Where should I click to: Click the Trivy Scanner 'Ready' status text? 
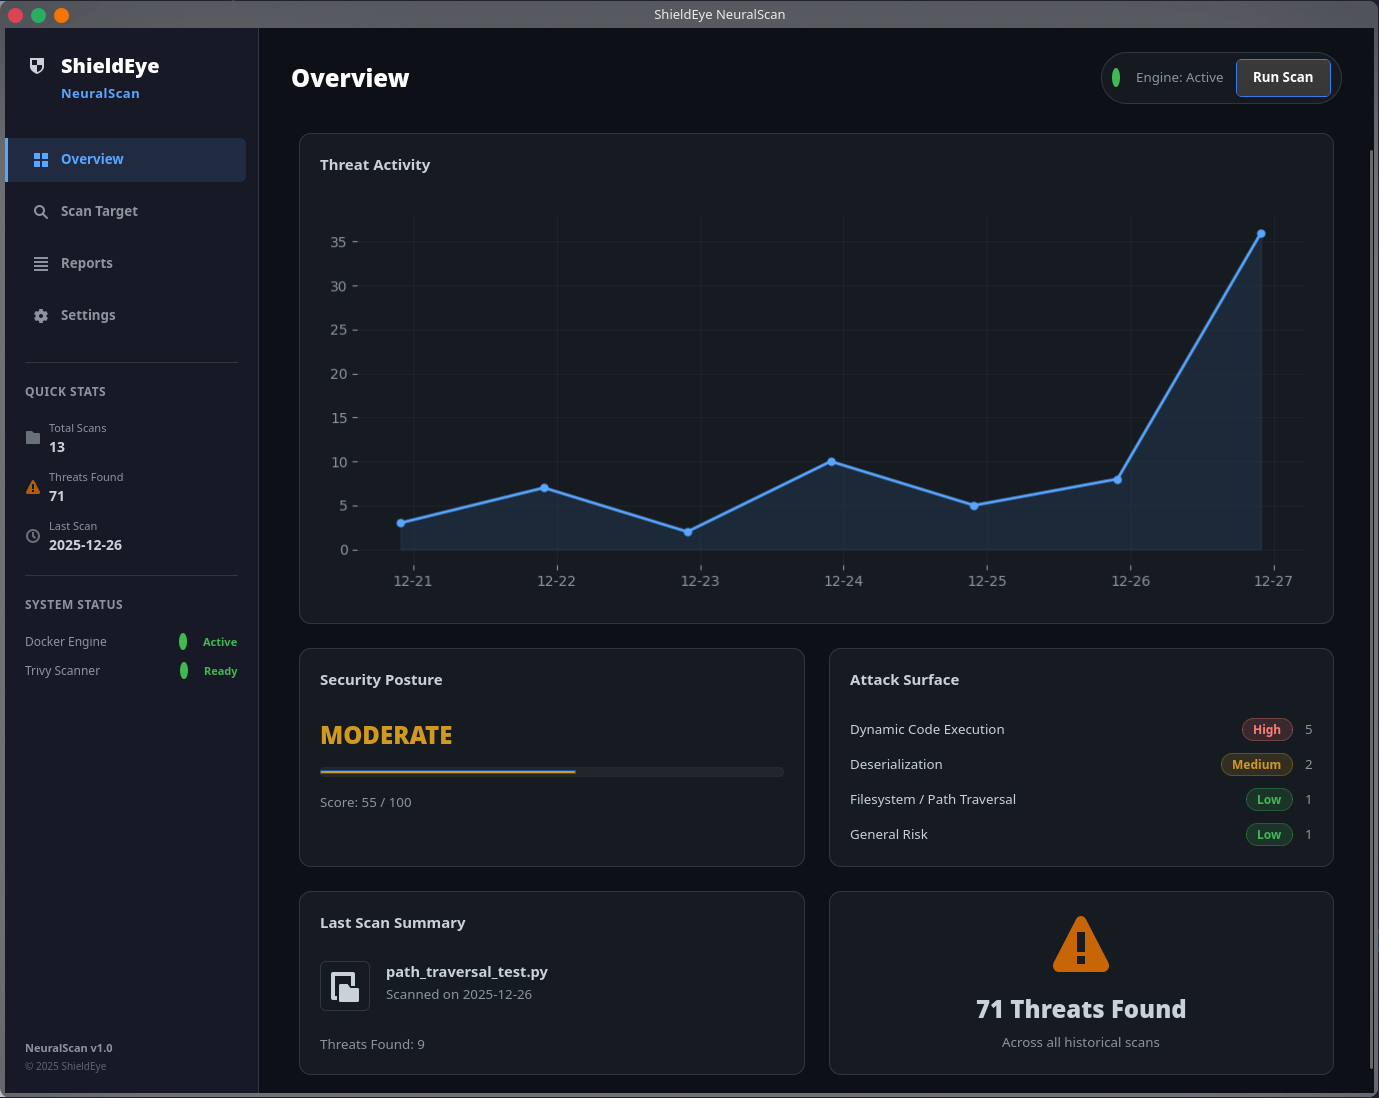tap(221, 671)
